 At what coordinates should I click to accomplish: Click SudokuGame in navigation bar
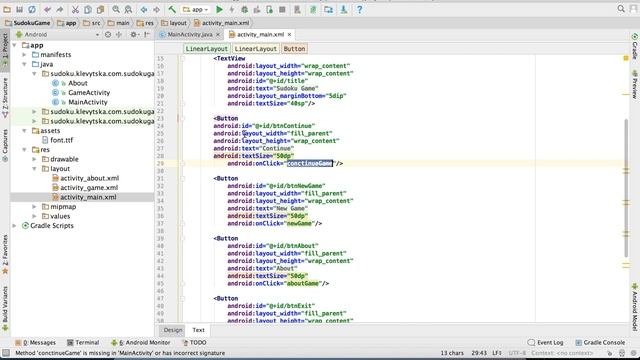(x=27, y=23)
